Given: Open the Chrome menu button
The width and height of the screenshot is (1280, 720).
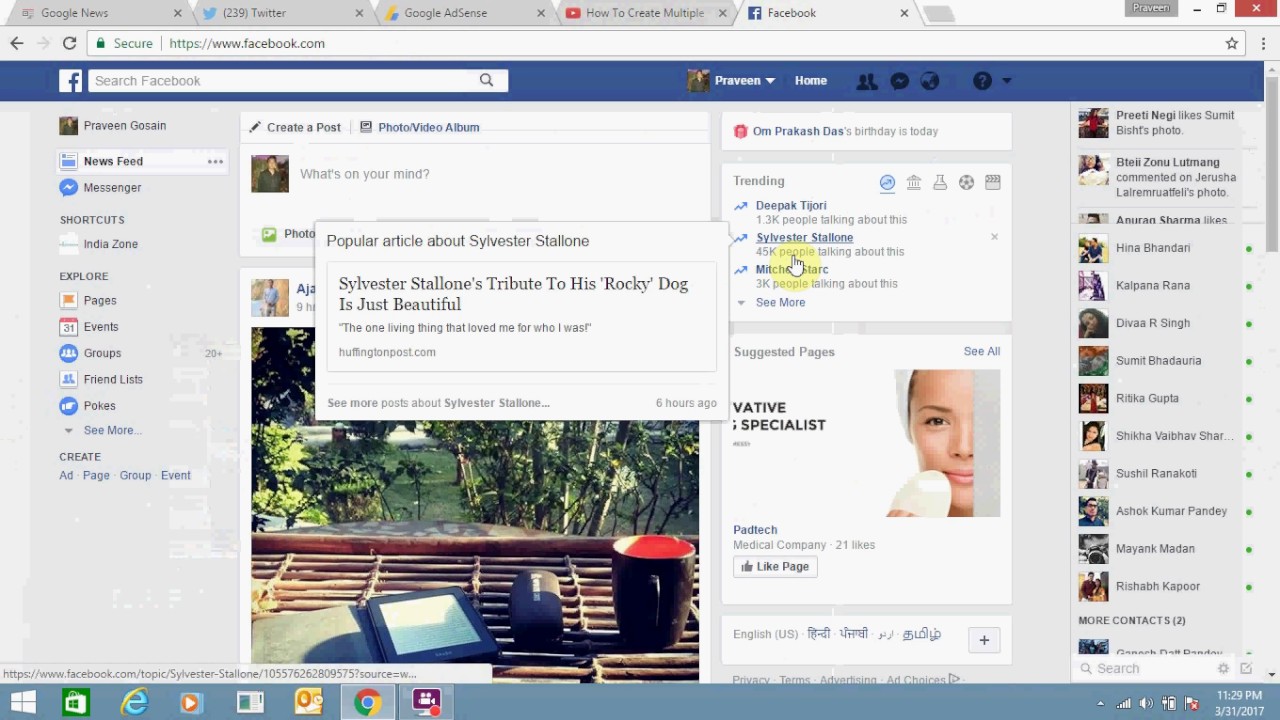Looking at the screenshot, I should (x=1264, y=43).
